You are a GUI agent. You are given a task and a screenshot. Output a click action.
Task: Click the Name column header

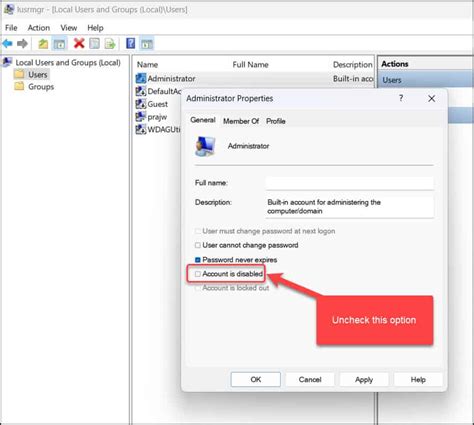(x=147, y=65)
